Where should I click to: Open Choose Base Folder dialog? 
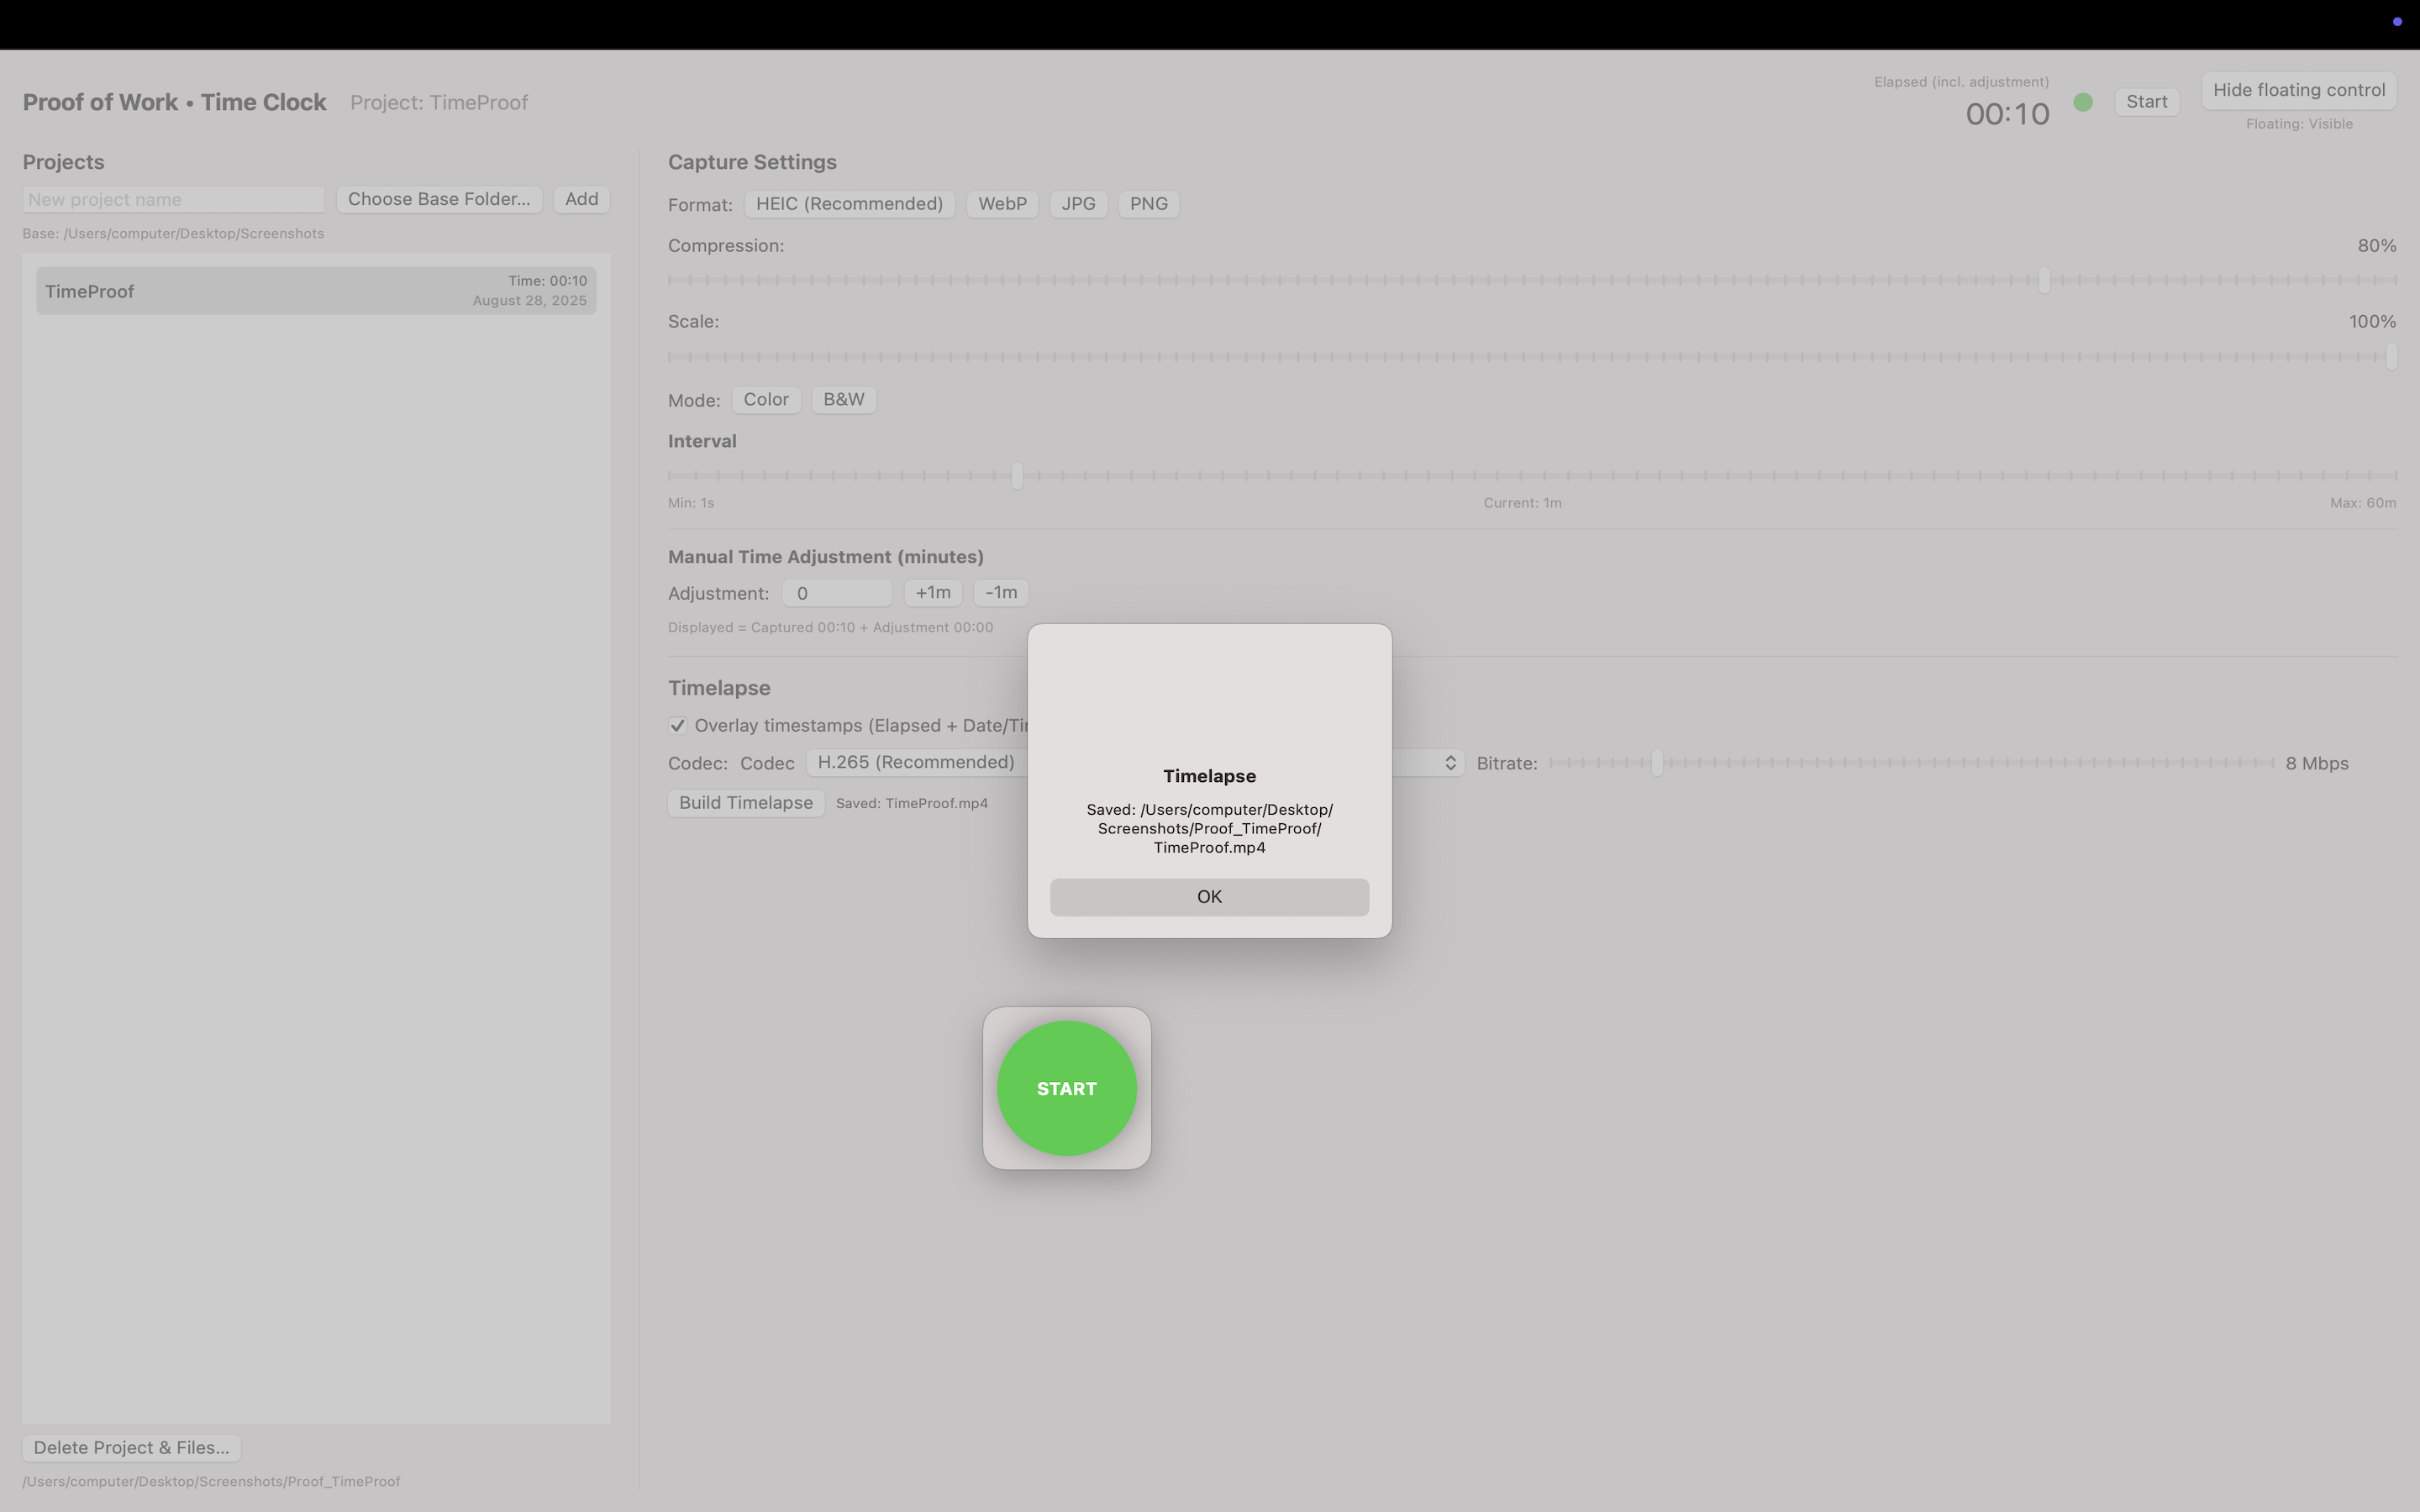(x=439, y=199)
